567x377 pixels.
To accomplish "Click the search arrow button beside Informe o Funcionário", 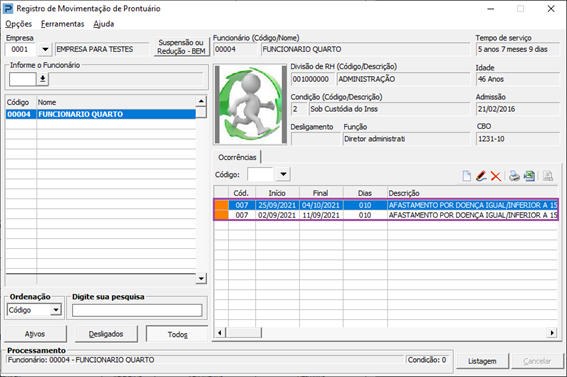I will coord(43,79).
